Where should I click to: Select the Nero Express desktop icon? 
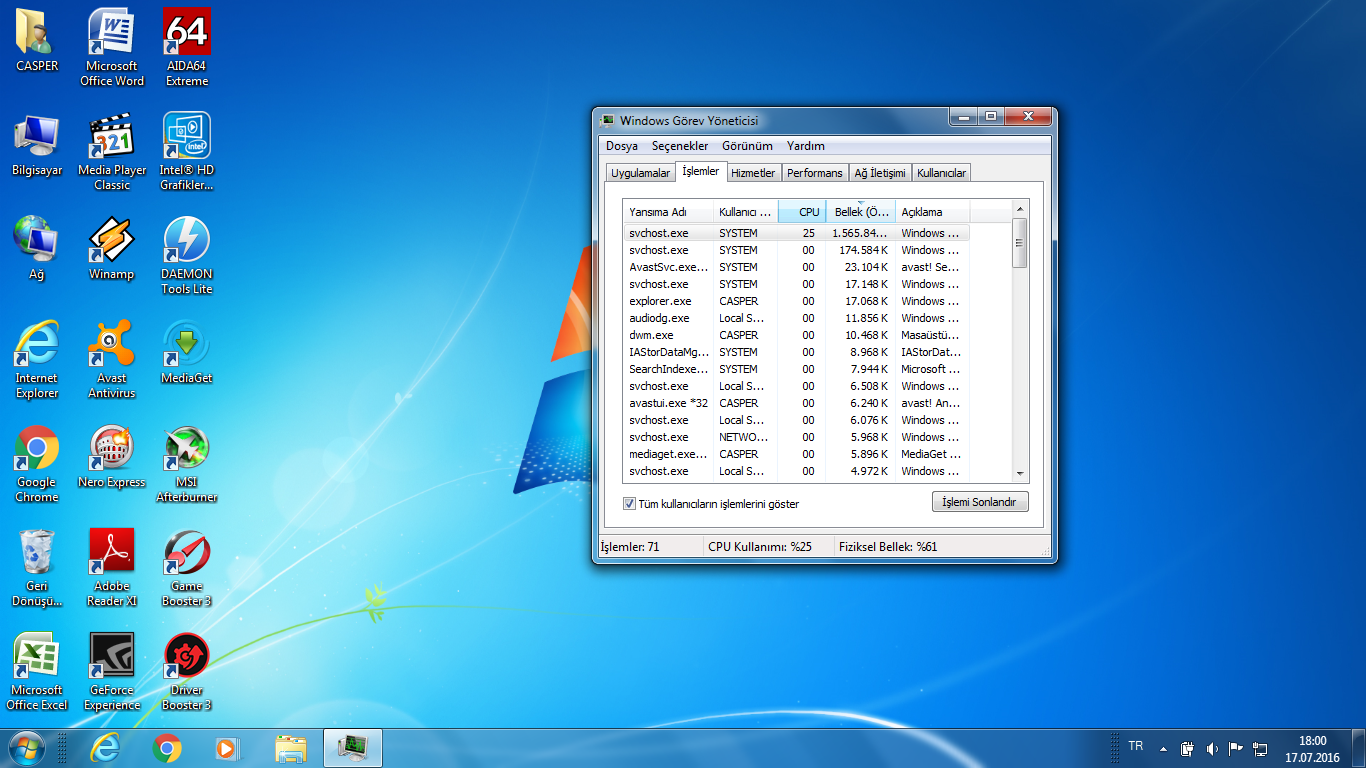[111, 449]
